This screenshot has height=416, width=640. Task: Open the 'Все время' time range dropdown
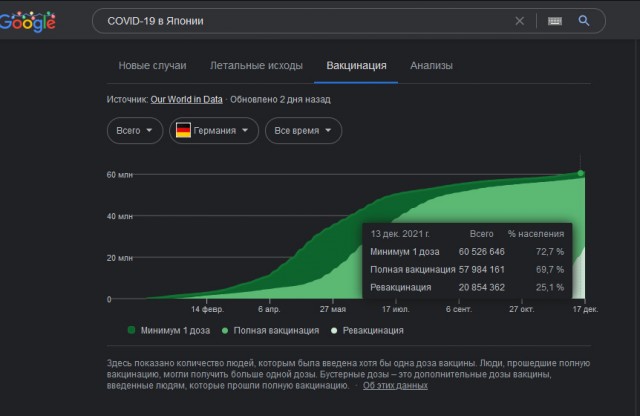pyautogui.click(x=303, y=131)
